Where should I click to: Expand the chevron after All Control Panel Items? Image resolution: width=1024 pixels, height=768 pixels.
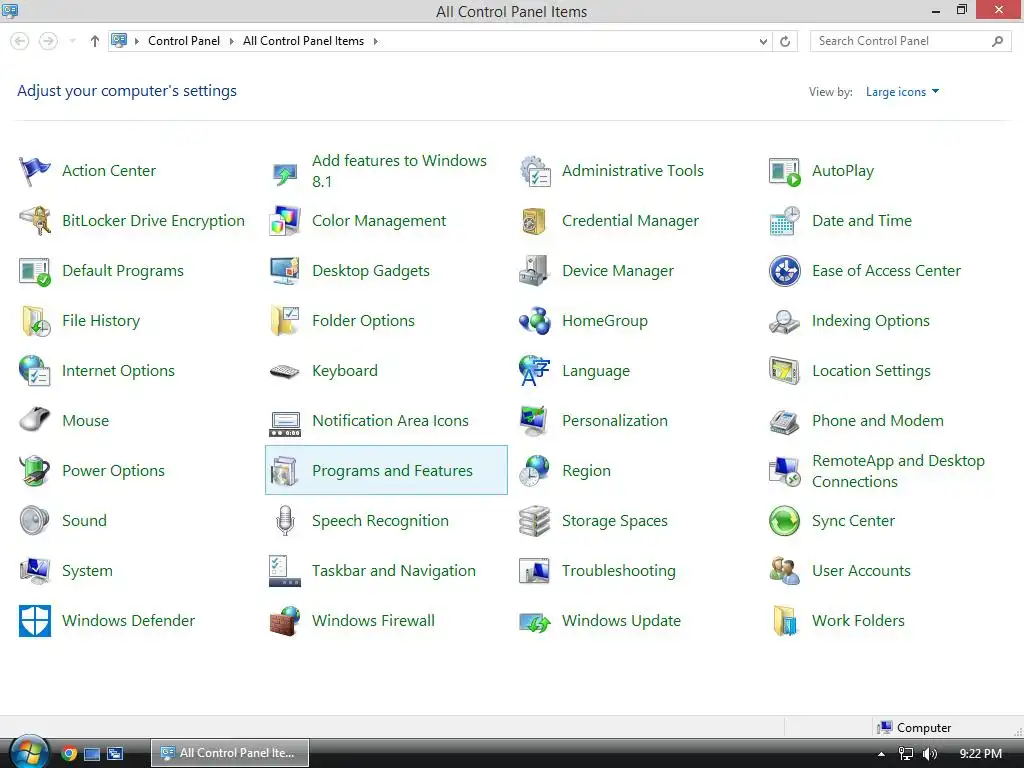pyautogui.click(x=376, y=41)
